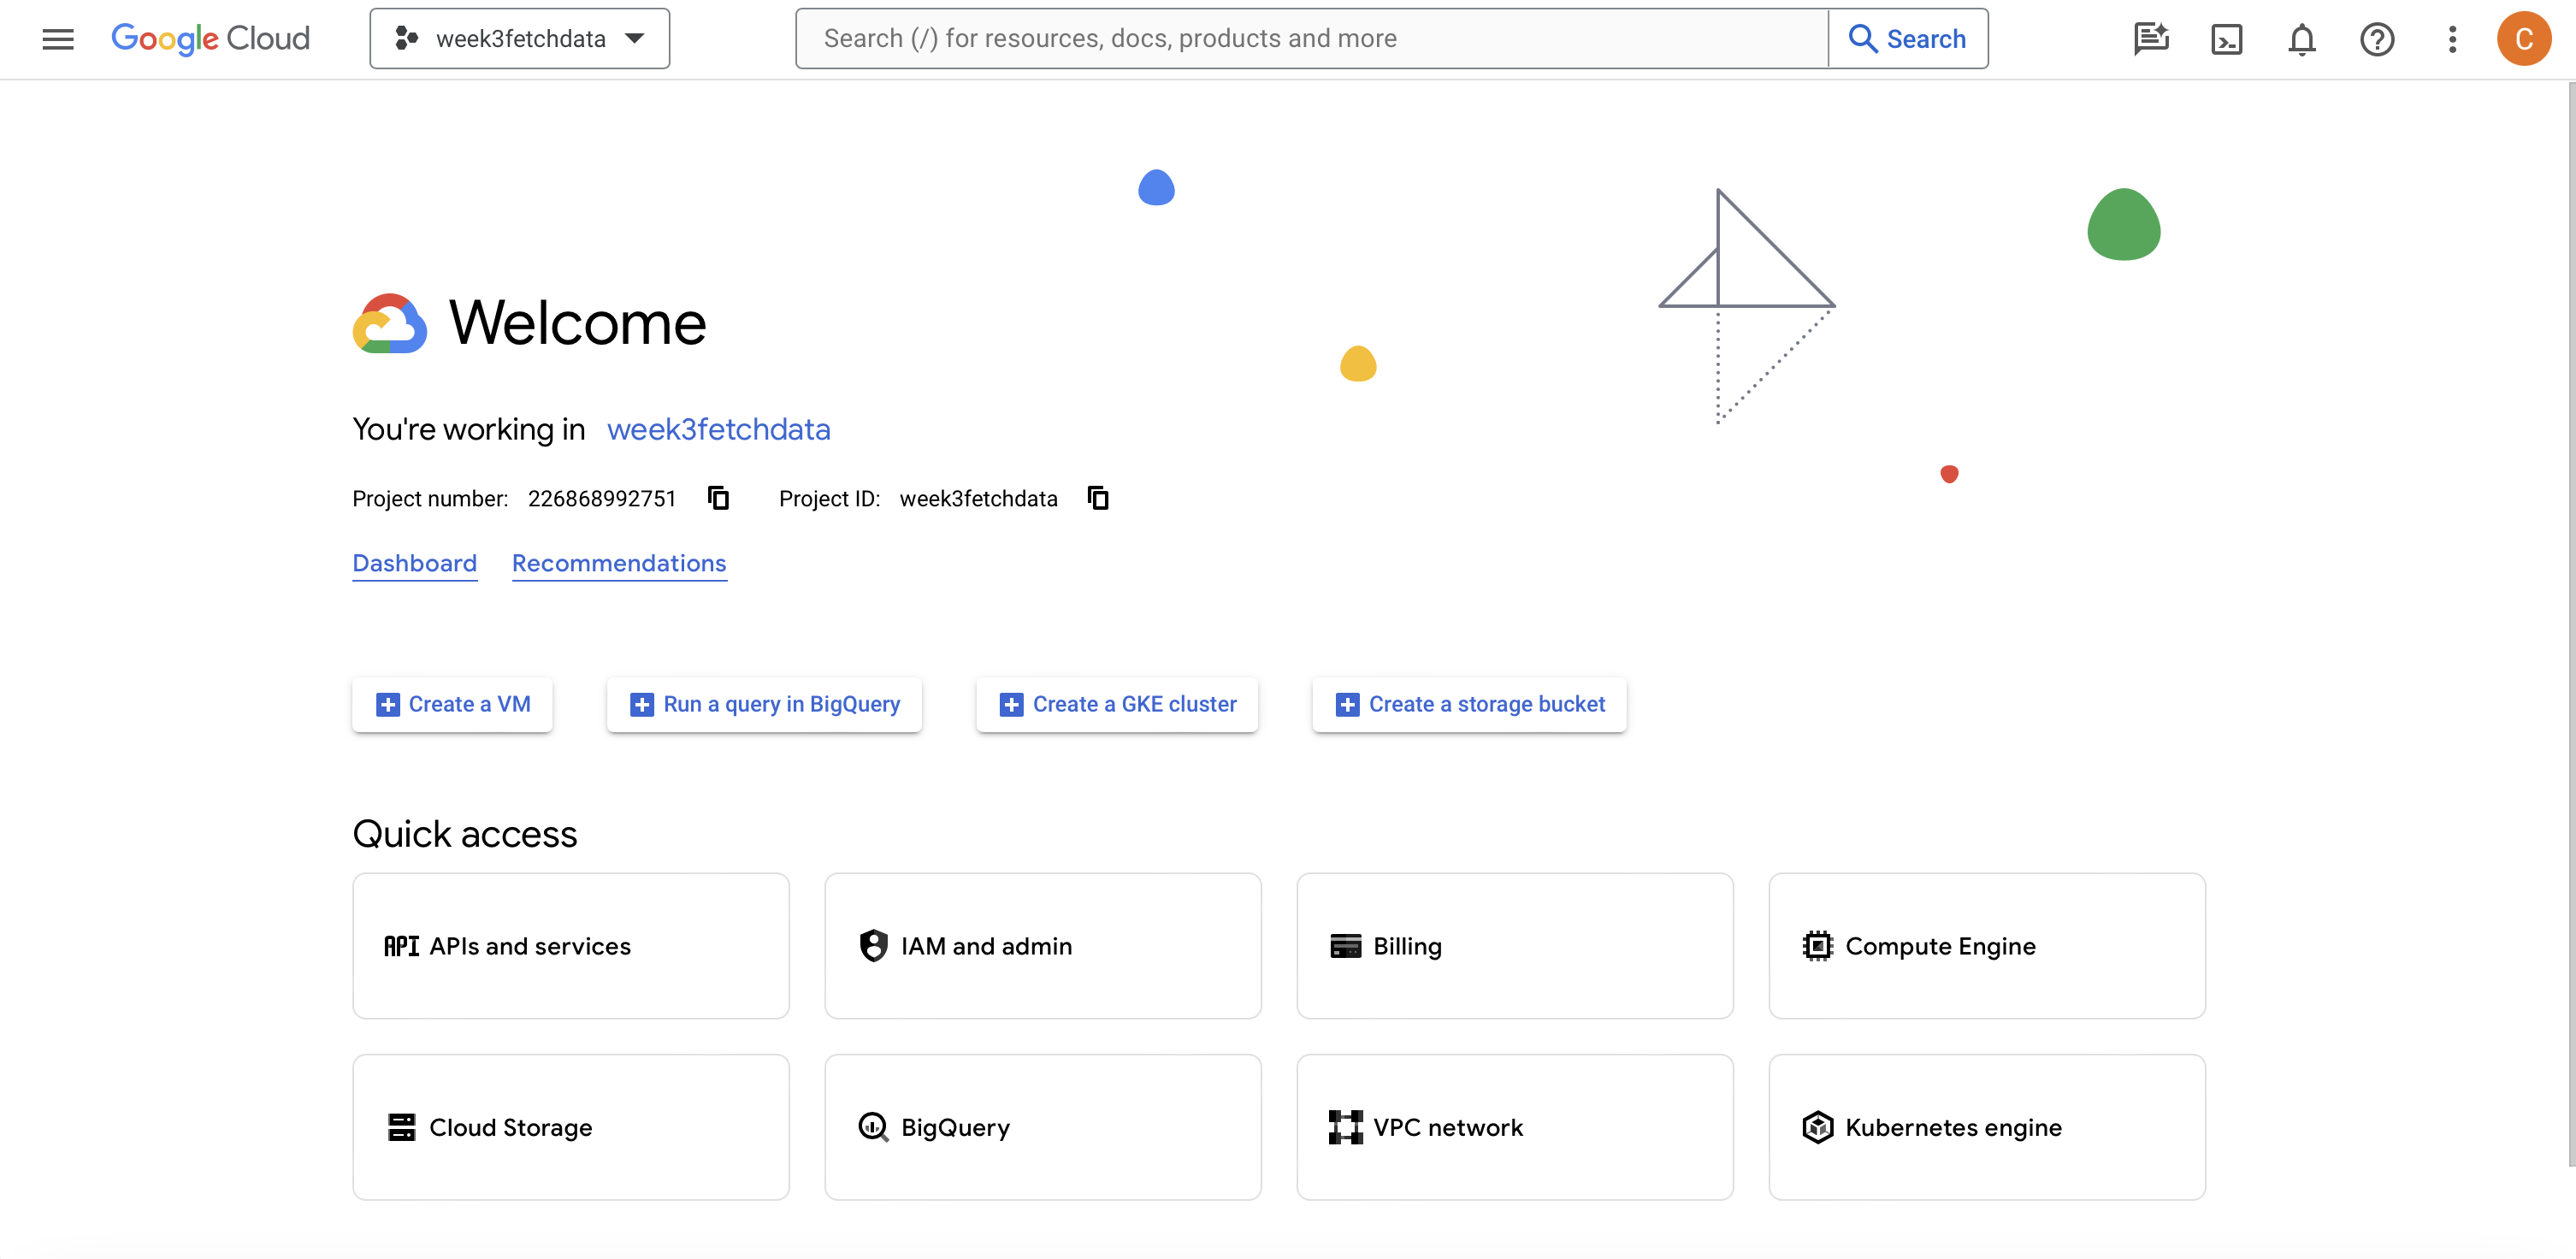The height and width of the screenshot is (1259, 2576).
Task: Open the main navigation hamburger menu
Action: pyautogui.click(x=58, y=39)
